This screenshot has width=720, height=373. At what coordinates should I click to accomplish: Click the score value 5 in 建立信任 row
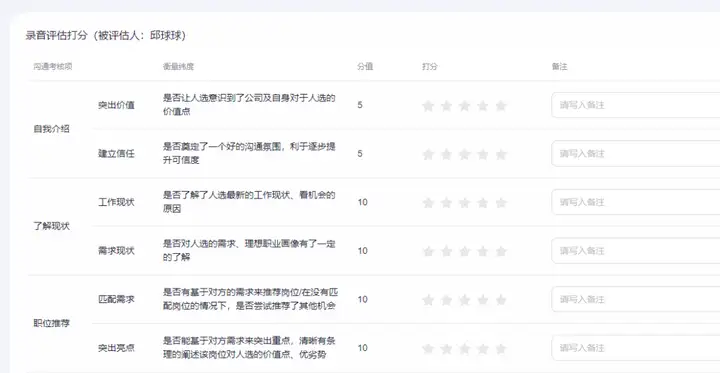(x=360, y=153)
